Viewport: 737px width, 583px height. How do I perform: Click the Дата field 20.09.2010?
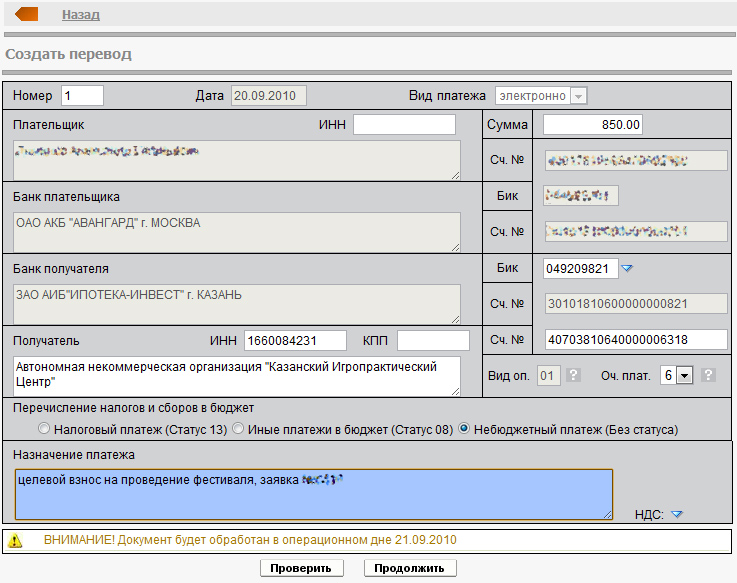pos(268,96)
